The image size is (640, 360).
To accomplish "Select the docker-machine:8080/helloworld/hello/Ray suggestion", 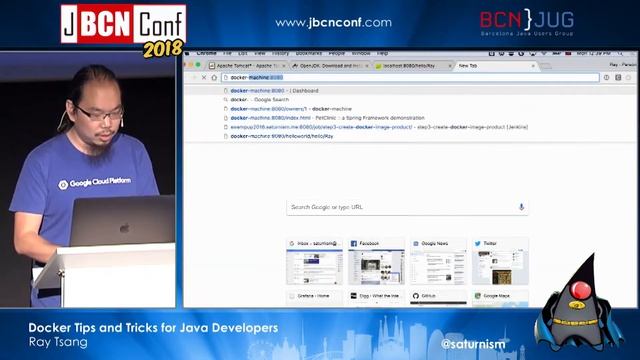I will [410, 136].
